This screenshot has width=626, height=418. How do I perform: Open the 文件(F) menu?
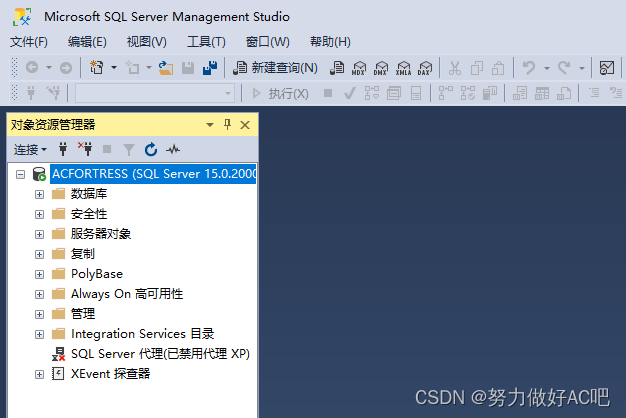(x=29, y=42)
